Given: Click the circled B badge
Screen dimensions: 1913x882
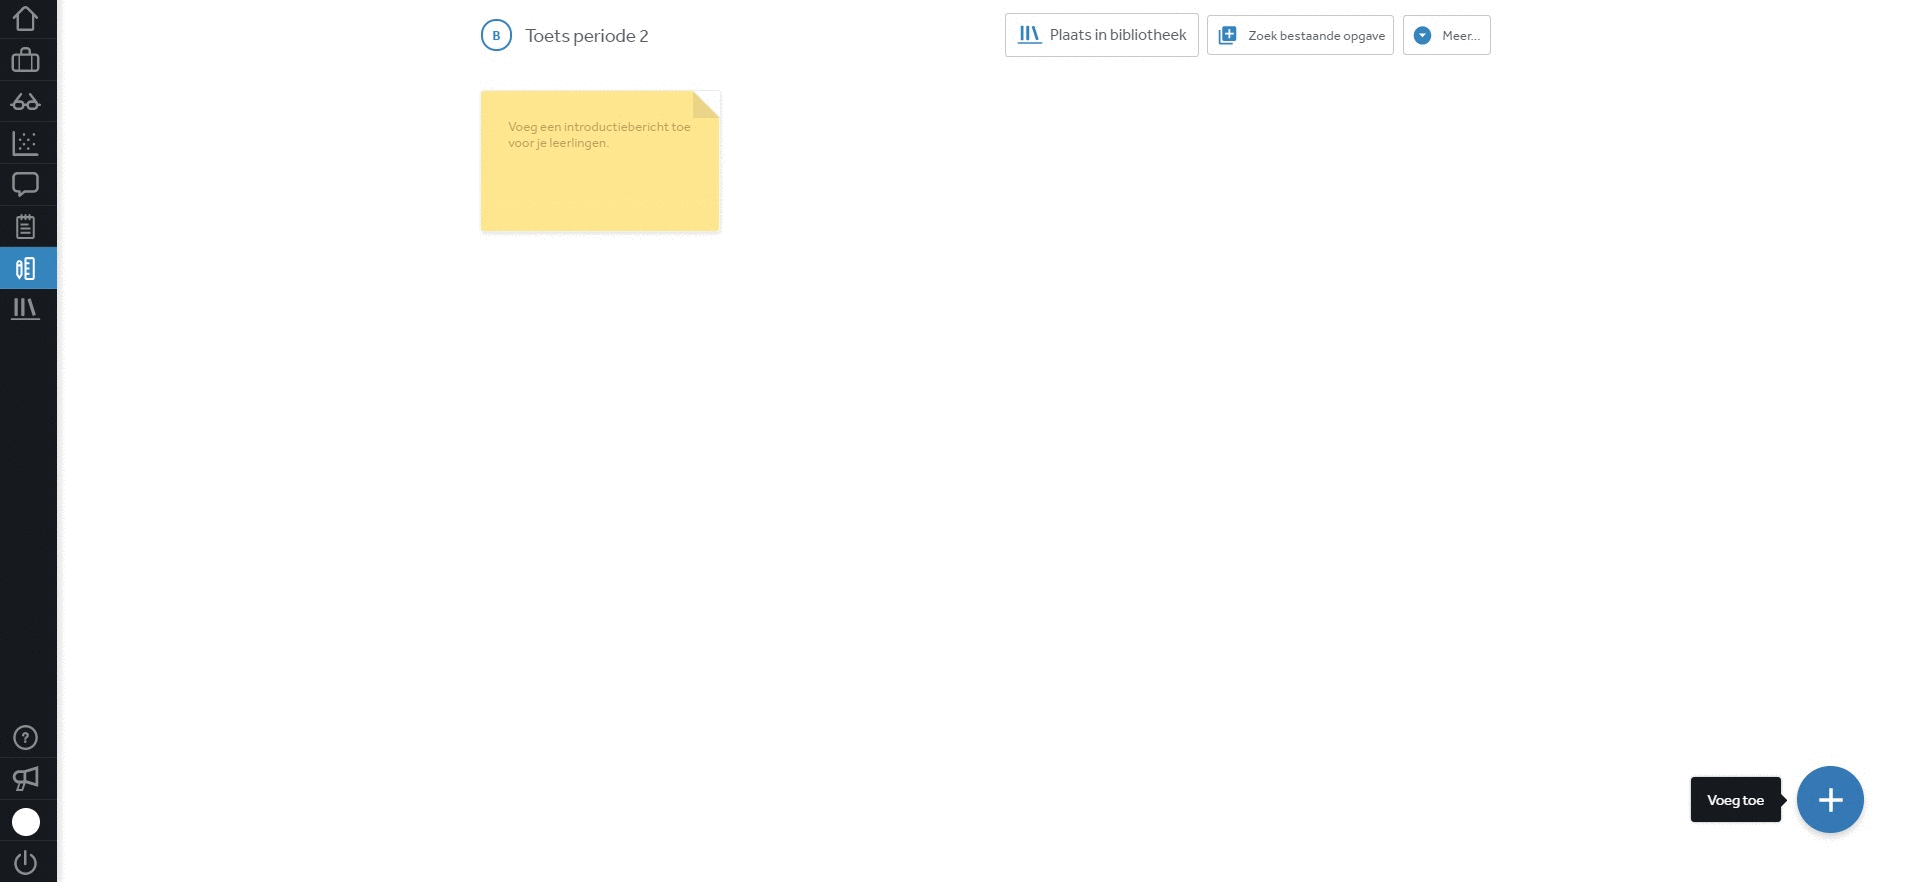Looking at the screenshot, I should (x=496, y=35).
